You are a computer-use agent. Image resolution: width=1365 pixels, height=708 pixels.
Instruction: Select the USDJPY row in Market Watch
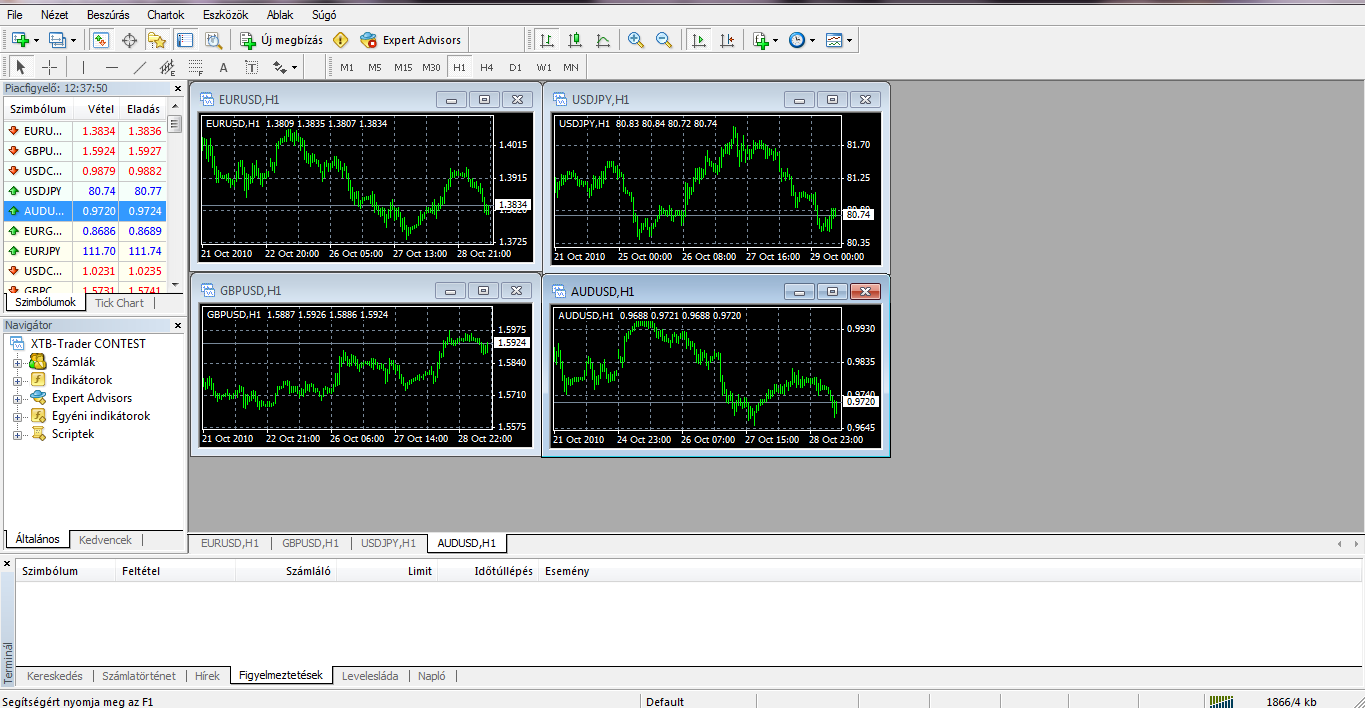point(85,190)
